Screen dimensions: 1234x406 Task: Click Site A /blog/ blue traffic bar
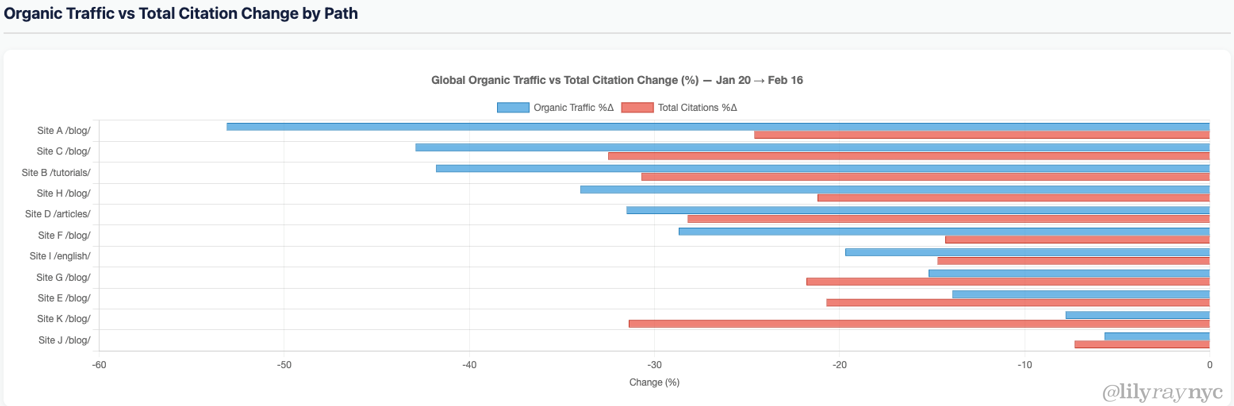pyautogui.click(x=718, y=127)
